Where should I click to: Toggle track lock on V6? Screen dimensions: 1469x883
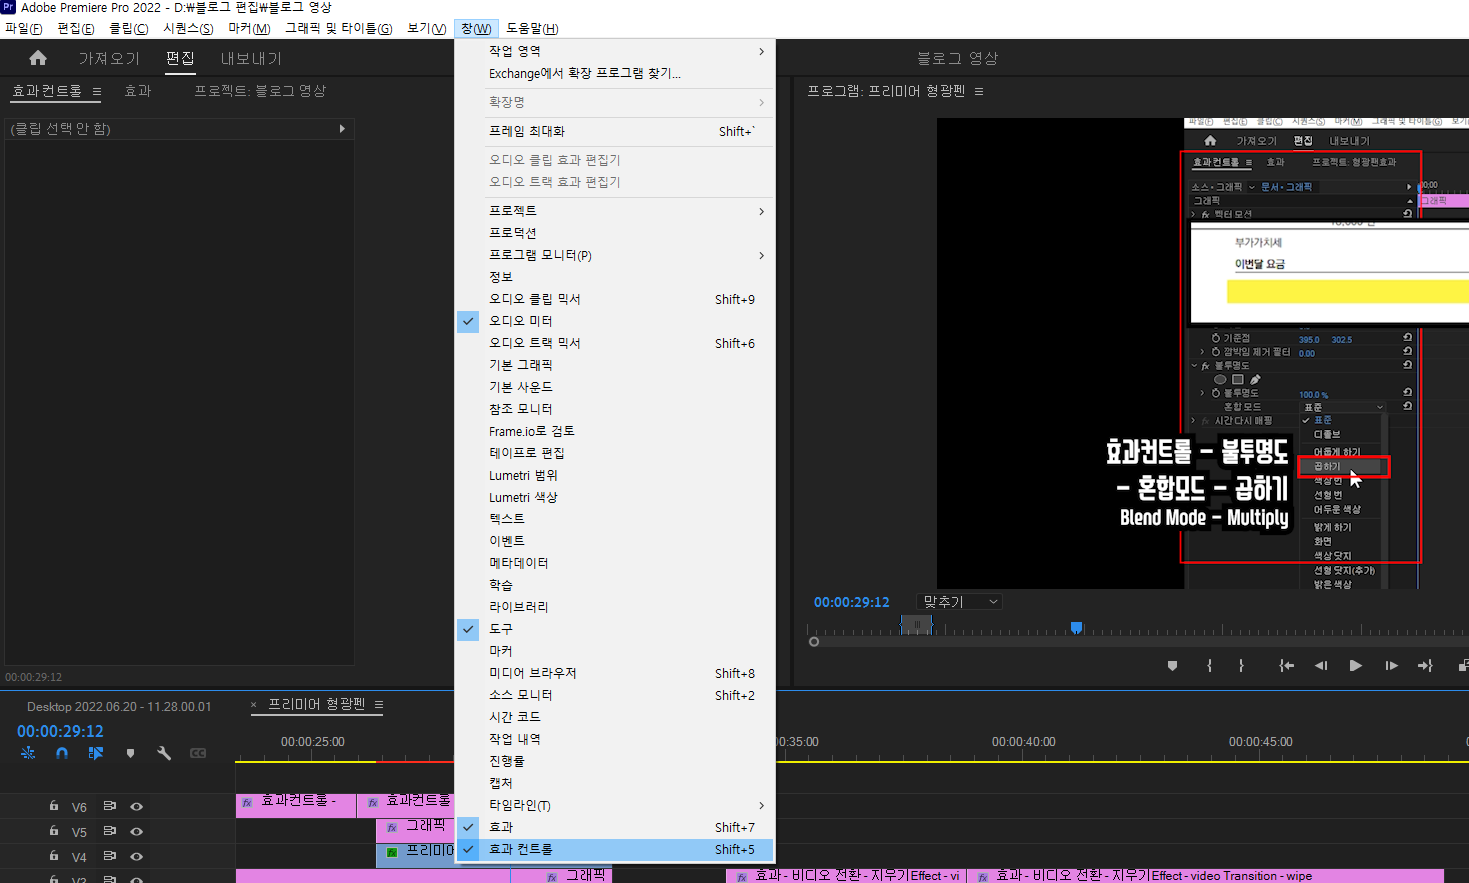pos(54,806)
